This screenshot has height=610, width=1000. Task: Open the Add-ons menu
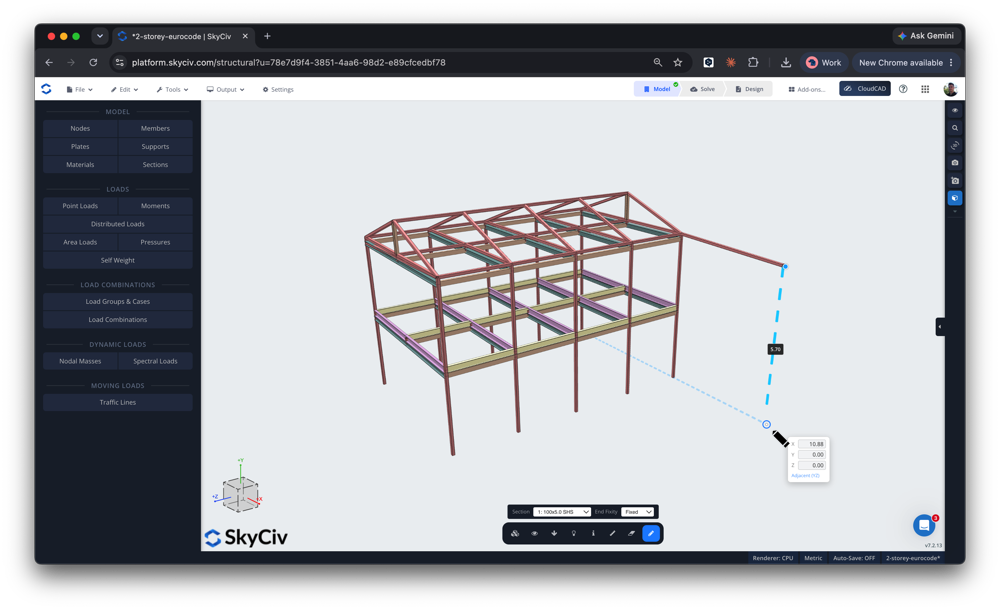807,89
